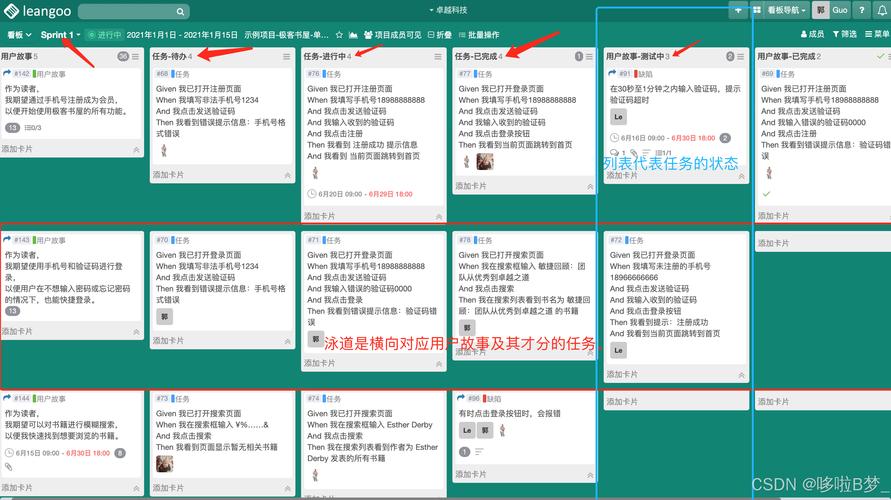
Task: Click the count badge on 任务-已完成 header
Action: [578, 56]
